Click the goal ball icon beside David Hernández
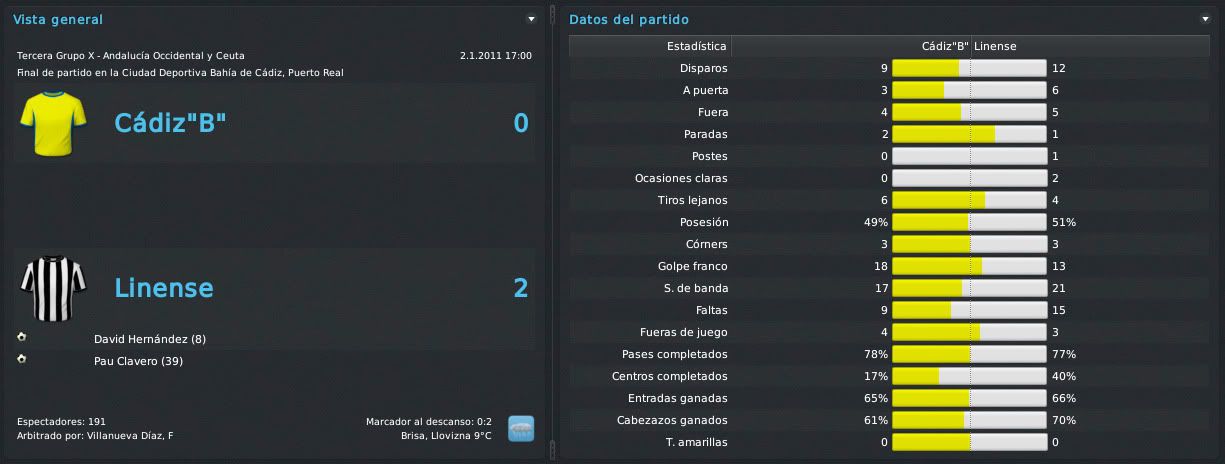This screenshot has height=464, width=1225. 22,337
